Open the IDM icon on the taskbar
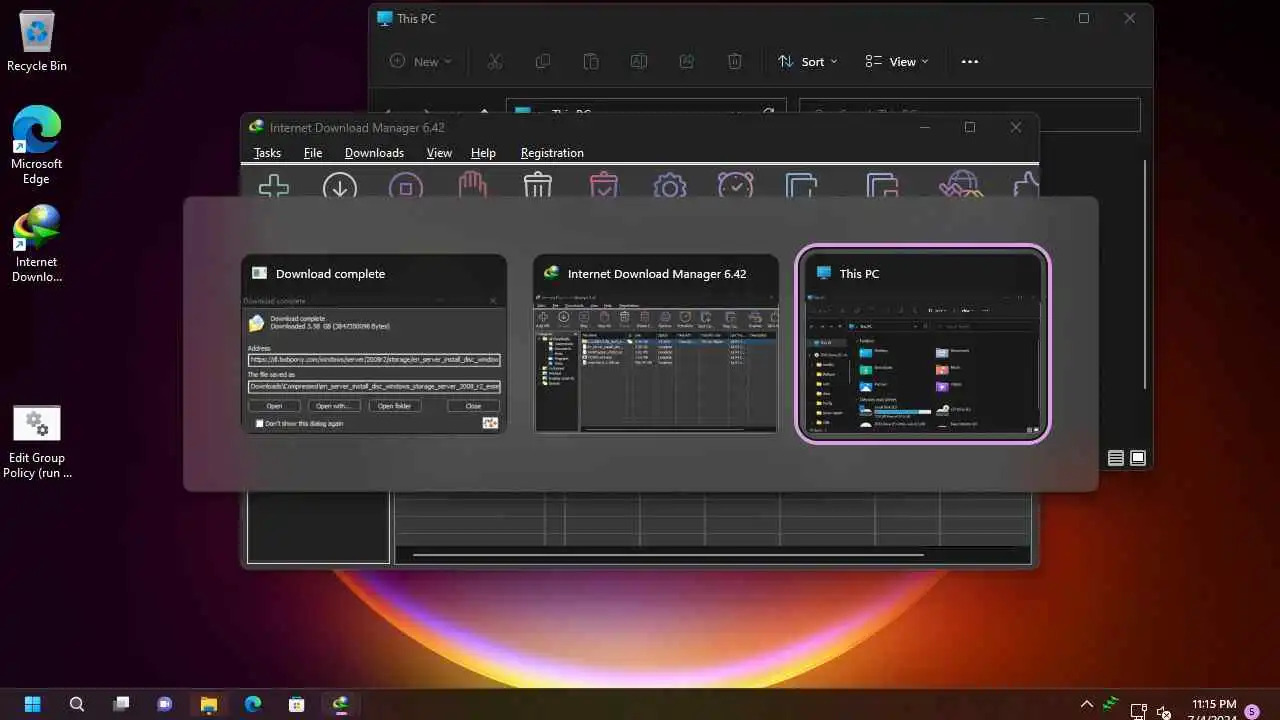This screenshot has width=1280, height=720. (x=341, y=704)
